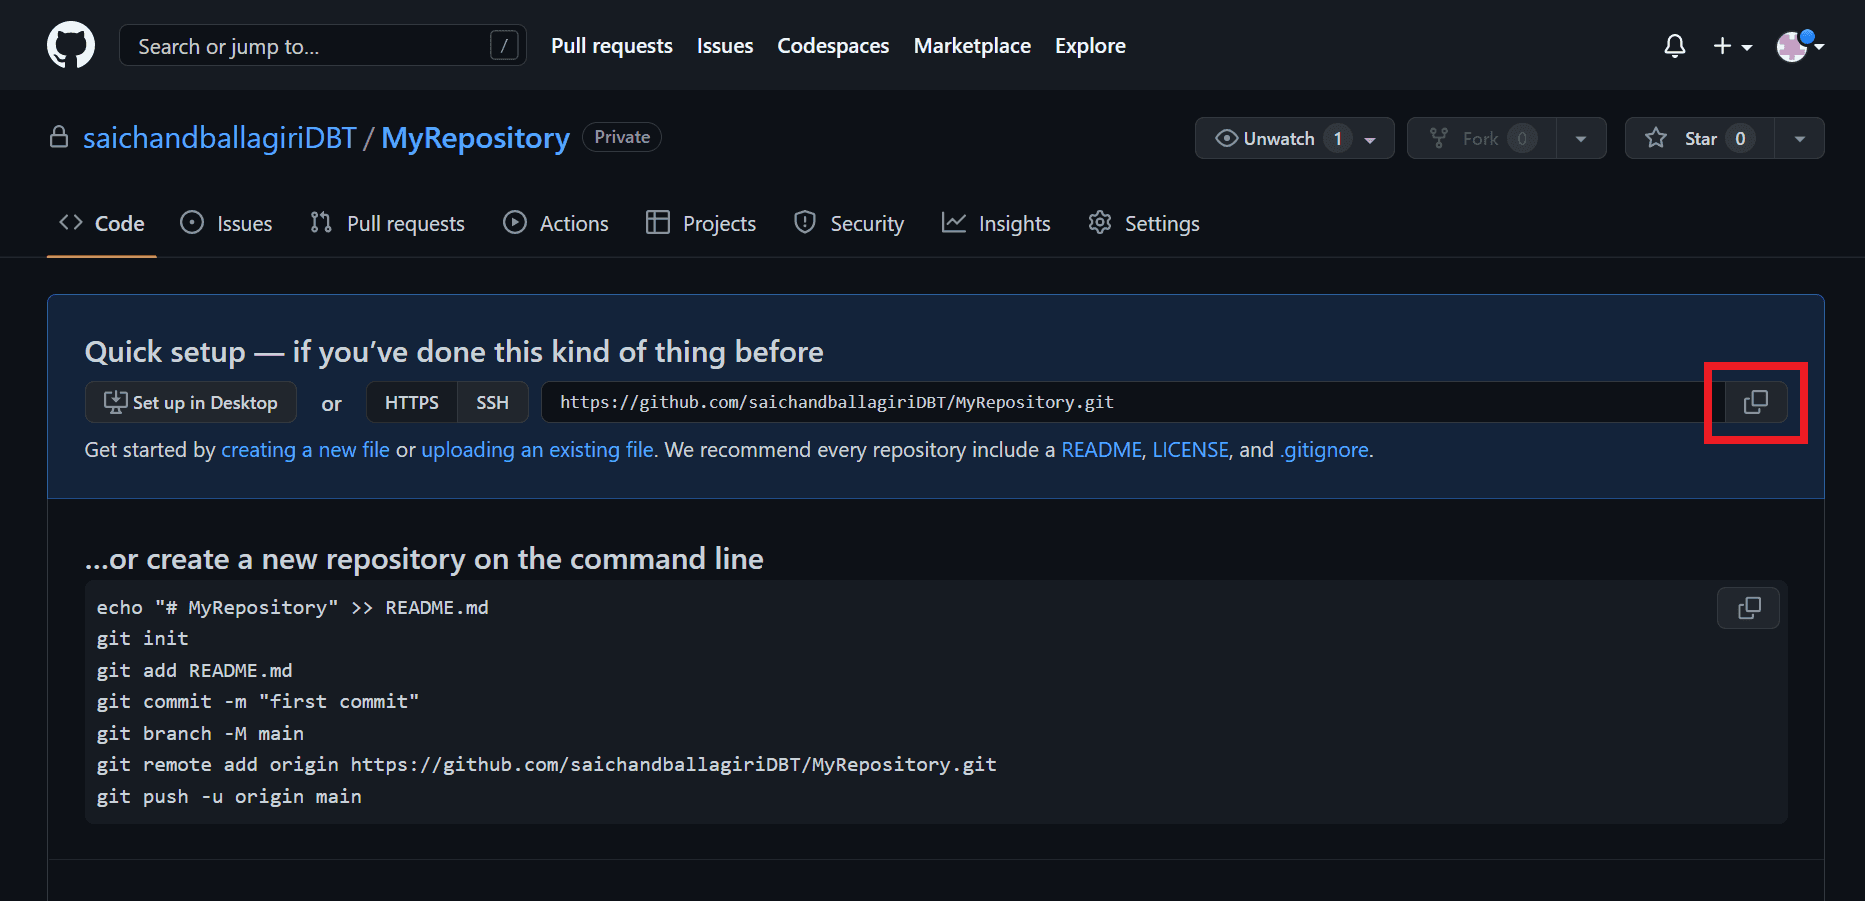The image size is (1865, 901).
Task: Open the Security tab
Action: [x=849, y=223]
